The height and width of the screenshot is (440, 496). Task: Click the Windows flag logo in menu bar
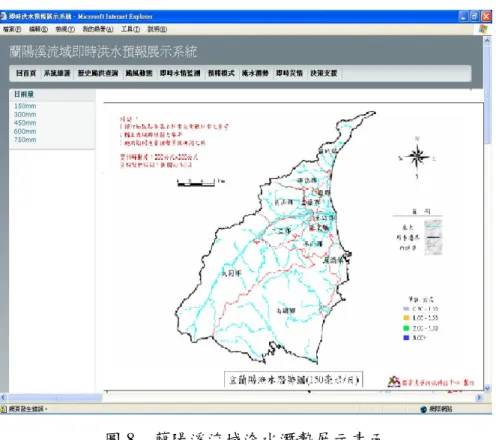(483, 29)
